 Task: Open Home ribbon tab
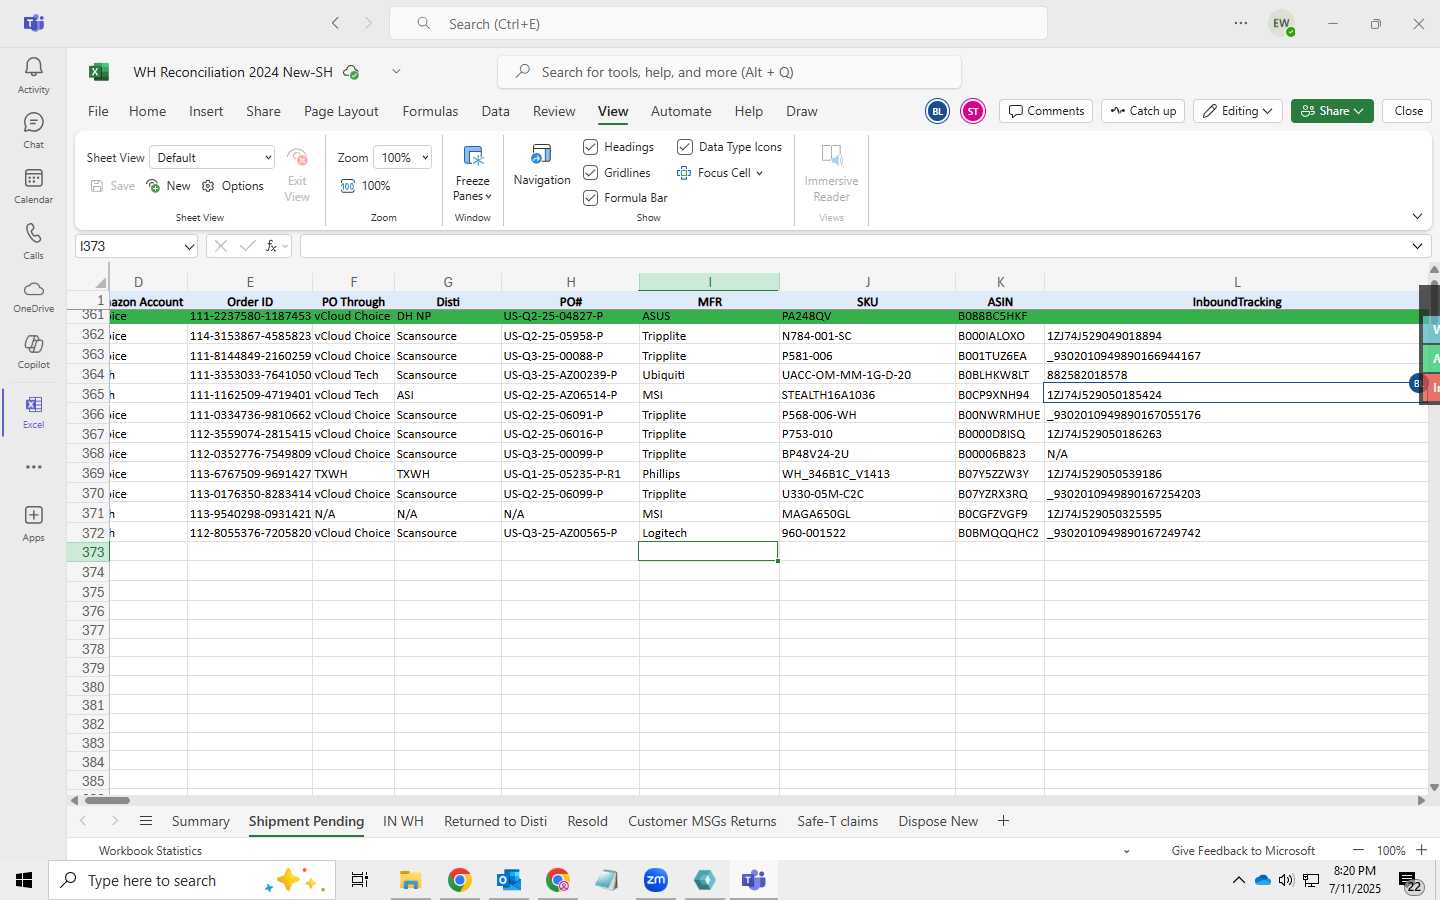coord(147,111)
